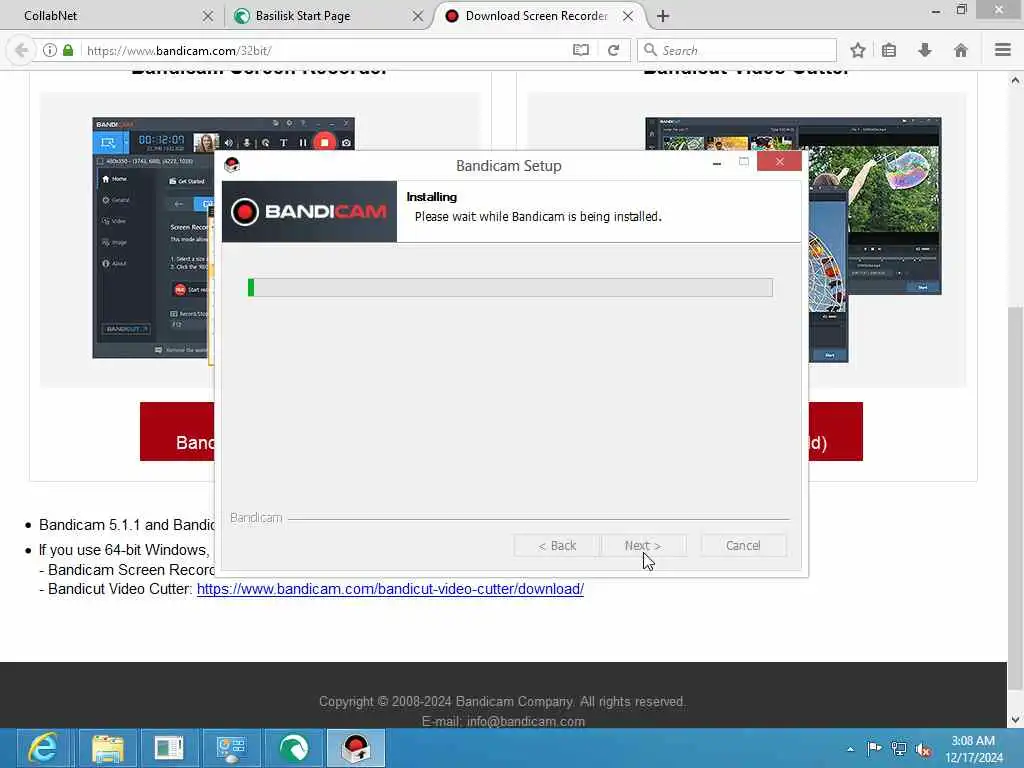Image resolution: width=1024 pixels, height=768 pixels.
Task: Click the disabled Back button in Setup
Action: tap(556, 545)
